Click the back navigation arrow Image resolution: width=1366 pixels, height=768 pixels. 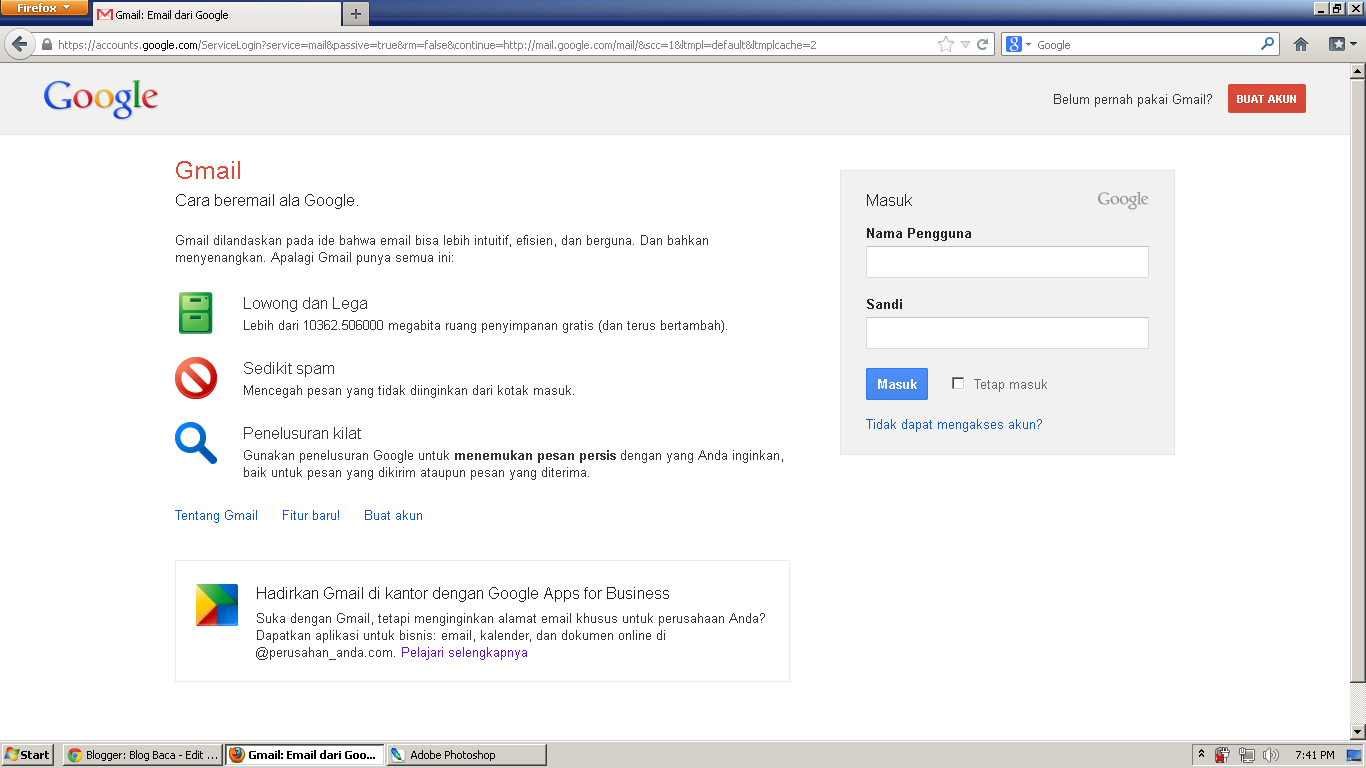20,44
